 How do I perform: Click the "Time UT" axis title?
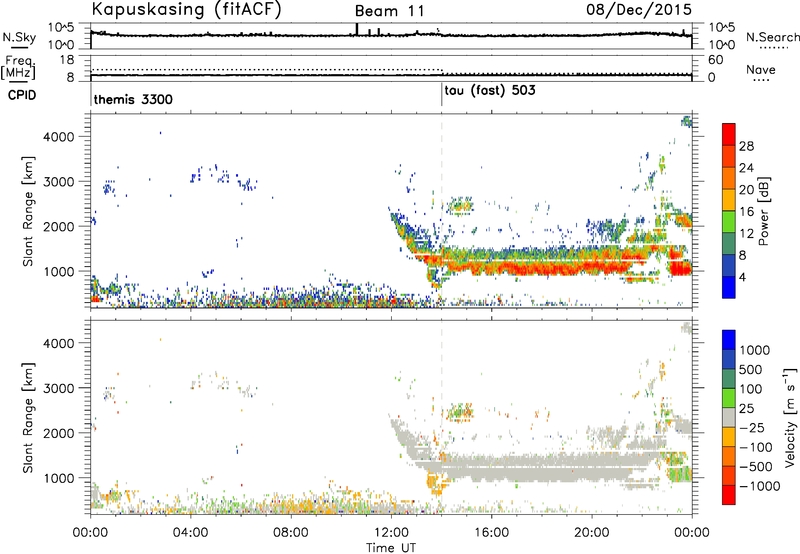391,548
